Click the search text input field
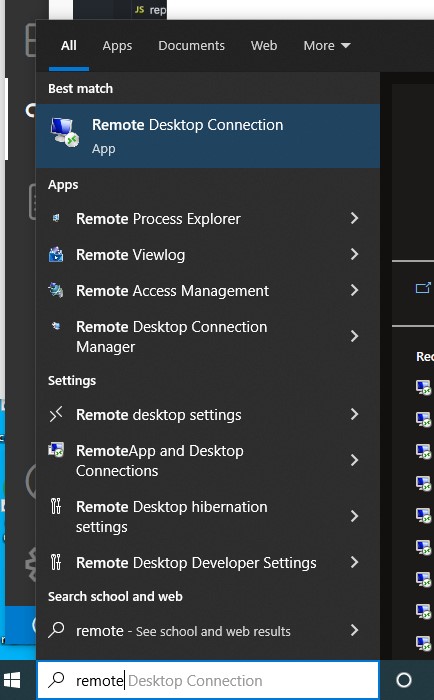 [x=208, y=680]
